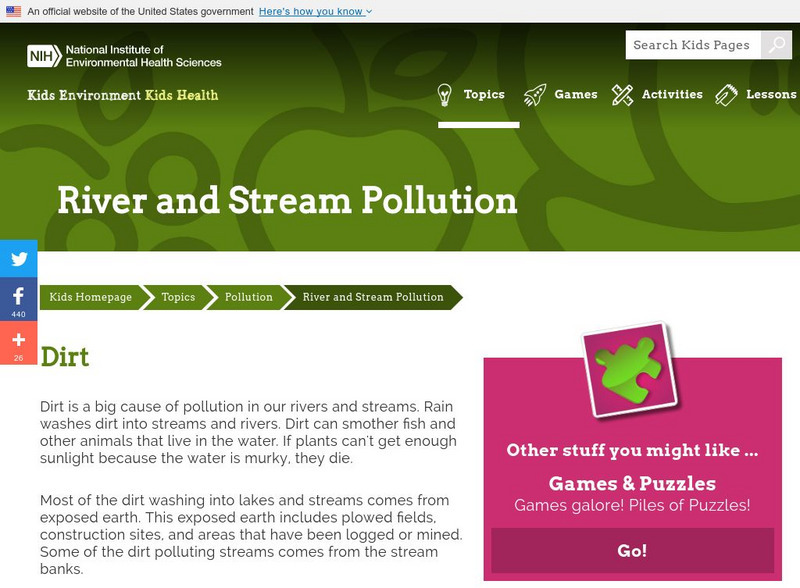Click the Twitter share icon
The height and width of the screenshot is (588, 800).
[18, 259]
